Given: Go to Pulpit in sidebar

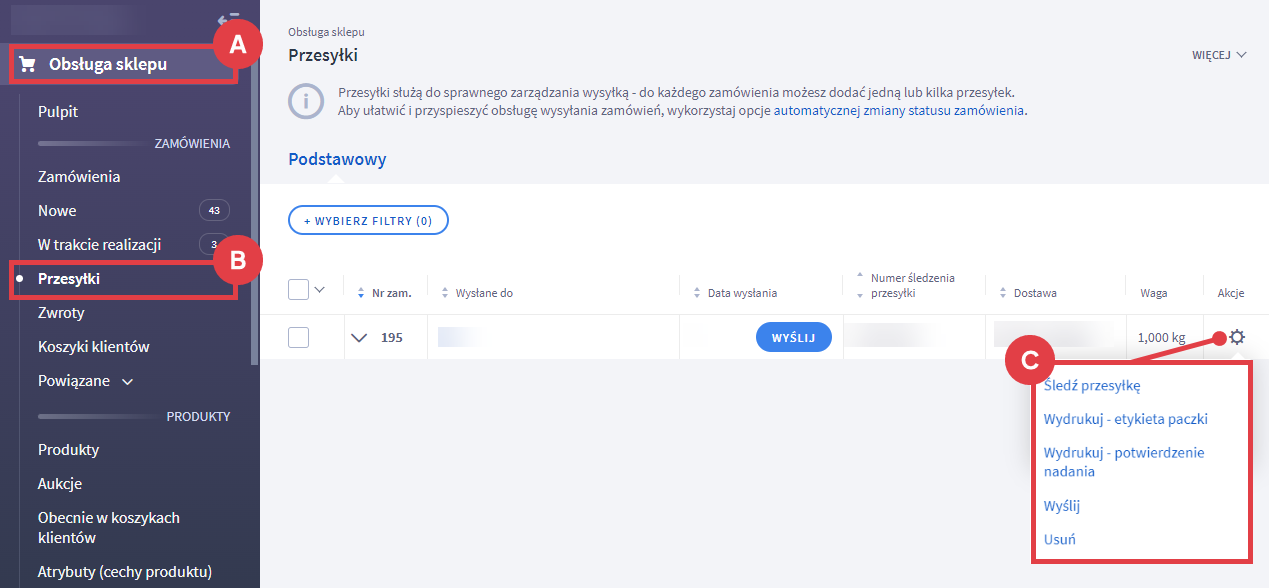Looking at the screenshot, I should tap(58, 111).
